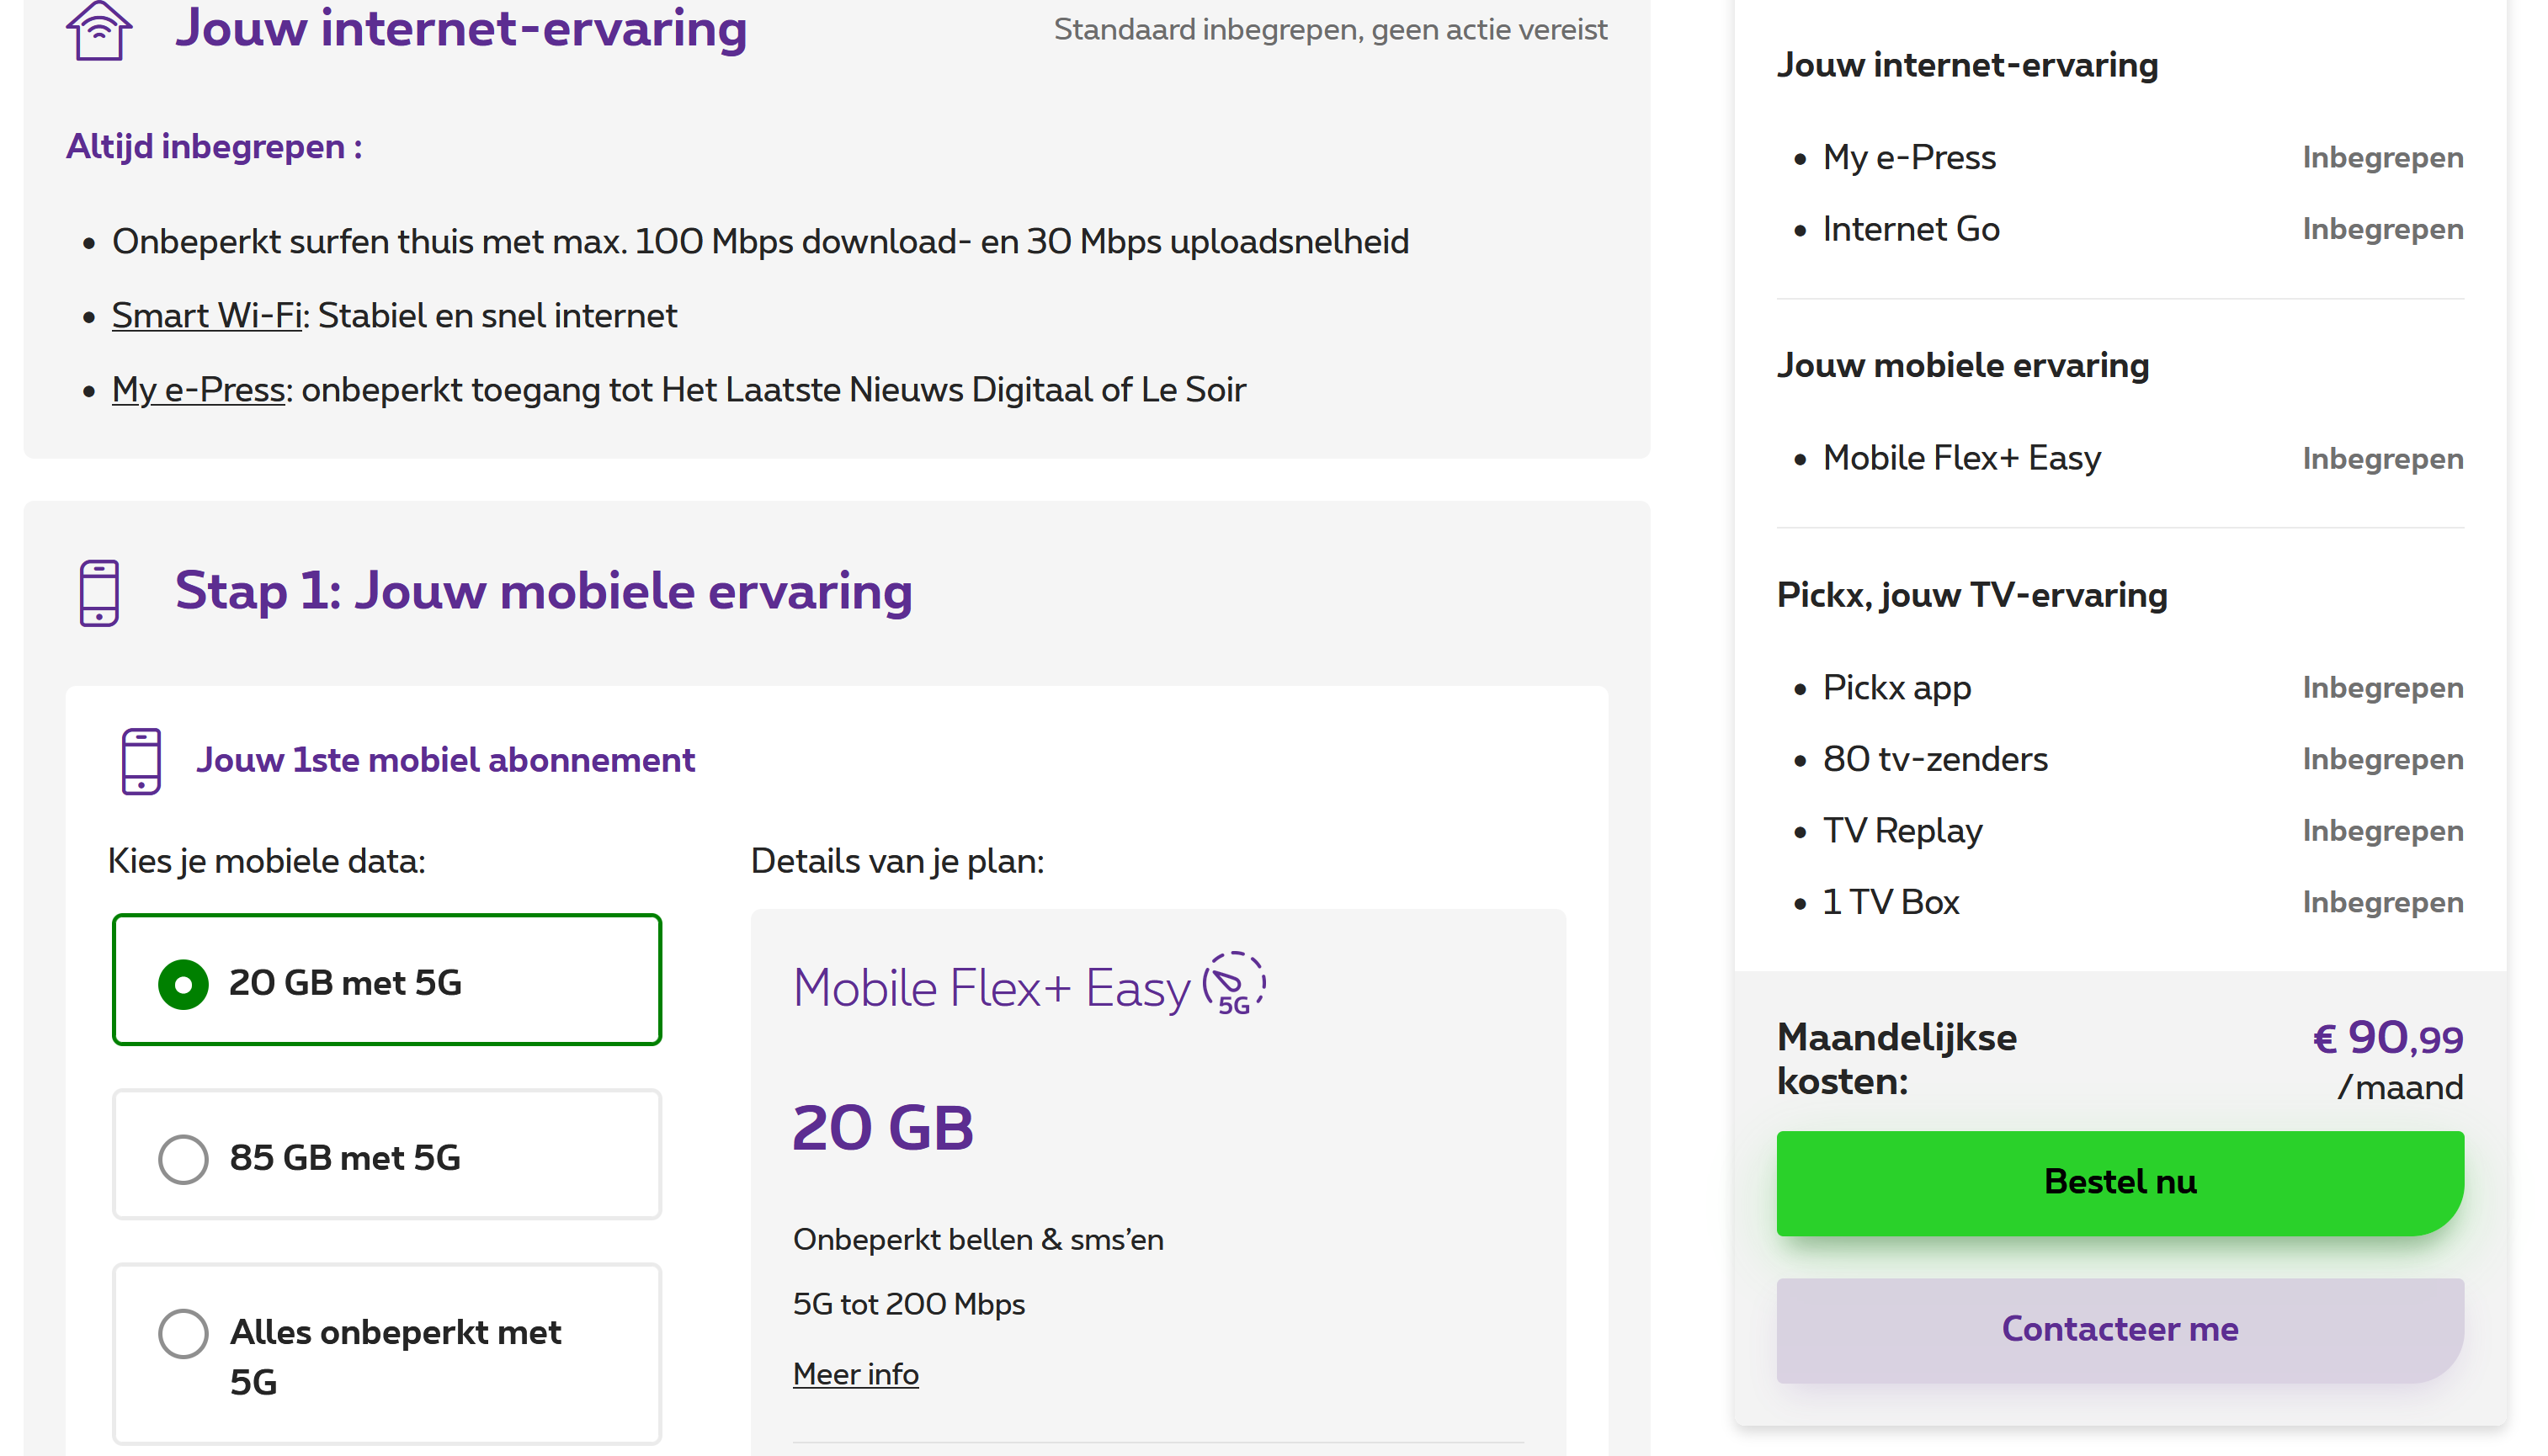
Task: Click the Kies je mobiele data label
Action: click(x=267, y=861)
